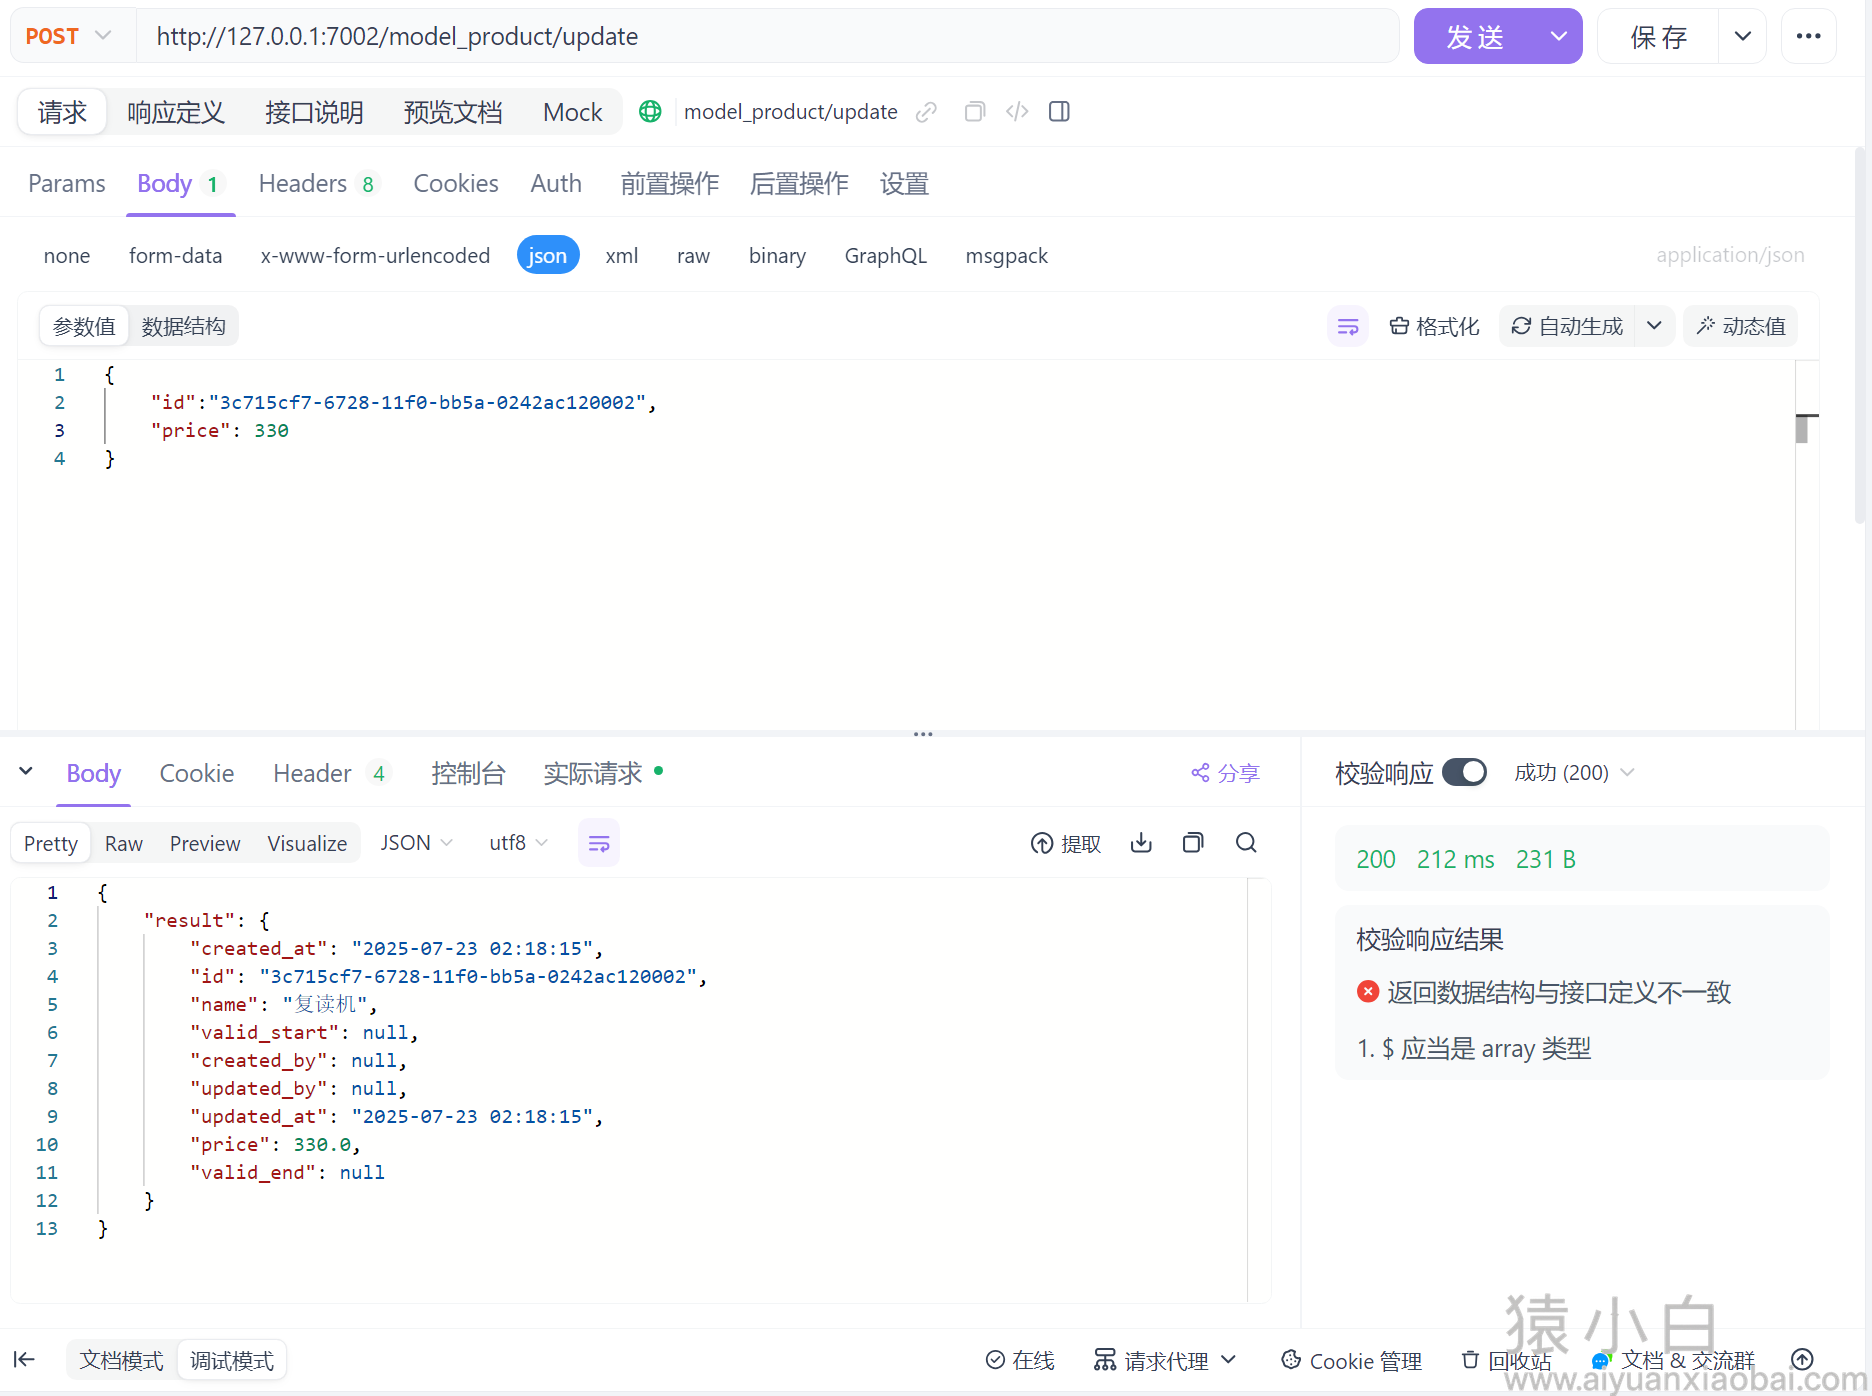Screen dimensions: 1872x1396
Task: Open the 实际请求 response tab
Action: pyautogui.click(x=593, y=774)
